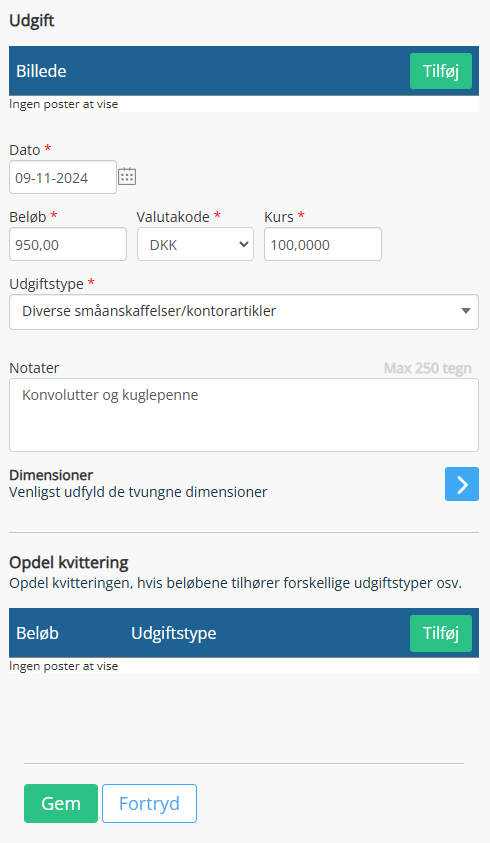Open the calendar date picker icon
Viewport: 490px width, 843px height.
127,176
